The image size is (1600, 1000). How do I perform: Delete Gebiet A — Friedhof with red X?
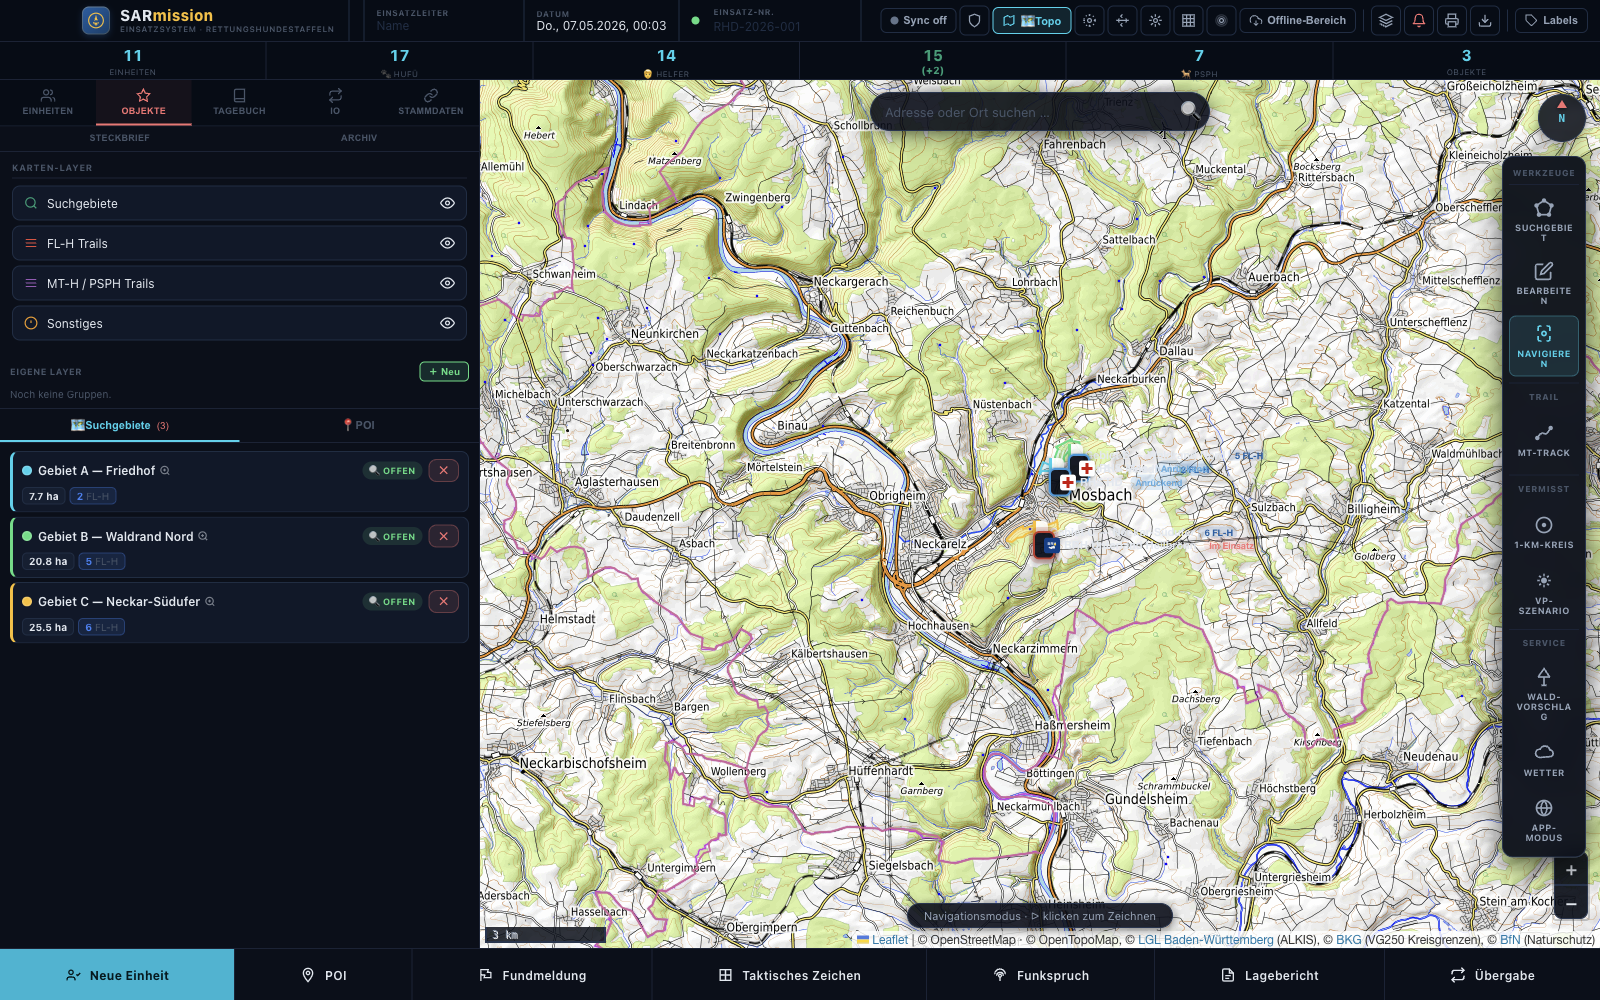[x=444, y=470]
